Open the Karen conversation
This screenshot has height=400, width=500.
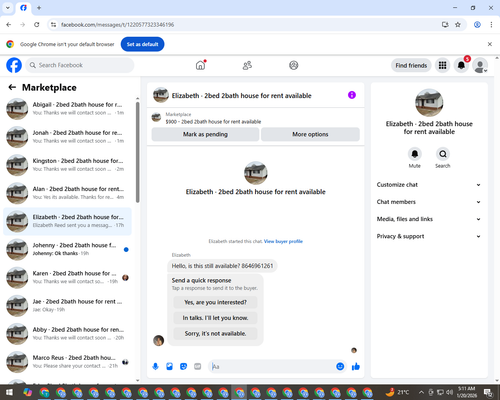[x=67, y=277]
